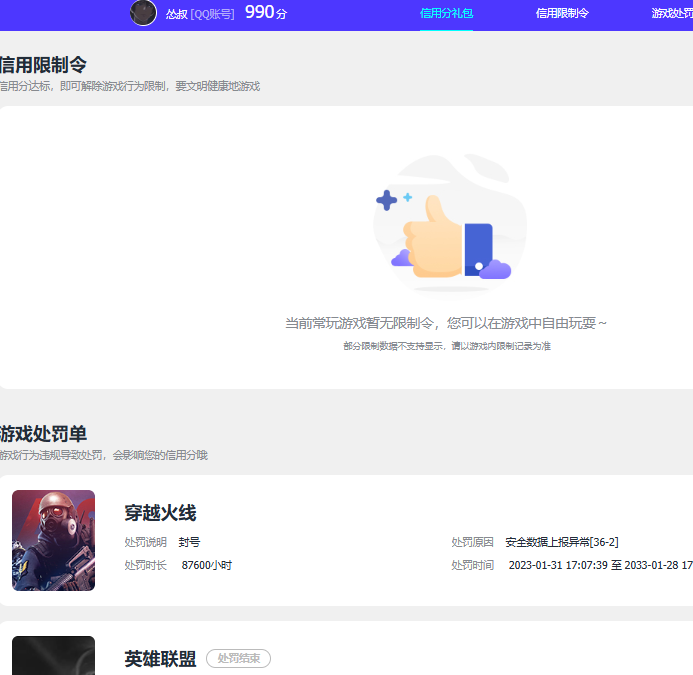Viewport: 693px width, 675px height.
Task: Click the 处罚原因 label
Action: pyautogui.click(x=472, y=542)
